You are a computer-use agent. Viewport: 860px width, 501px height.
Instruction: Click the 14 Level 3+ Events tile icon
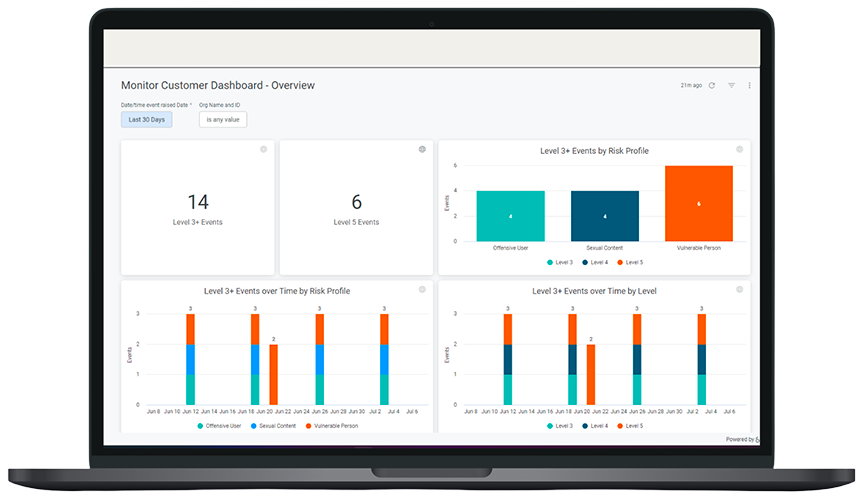264,149
